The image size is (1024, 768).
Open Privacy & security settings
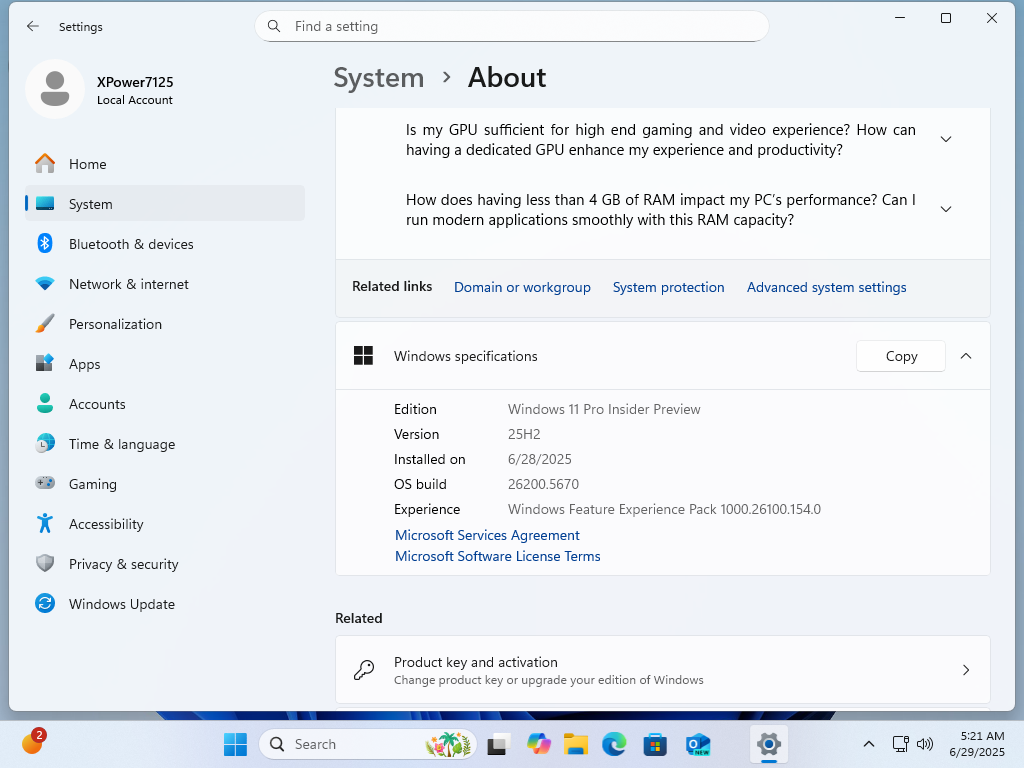(x=165, y=564)
